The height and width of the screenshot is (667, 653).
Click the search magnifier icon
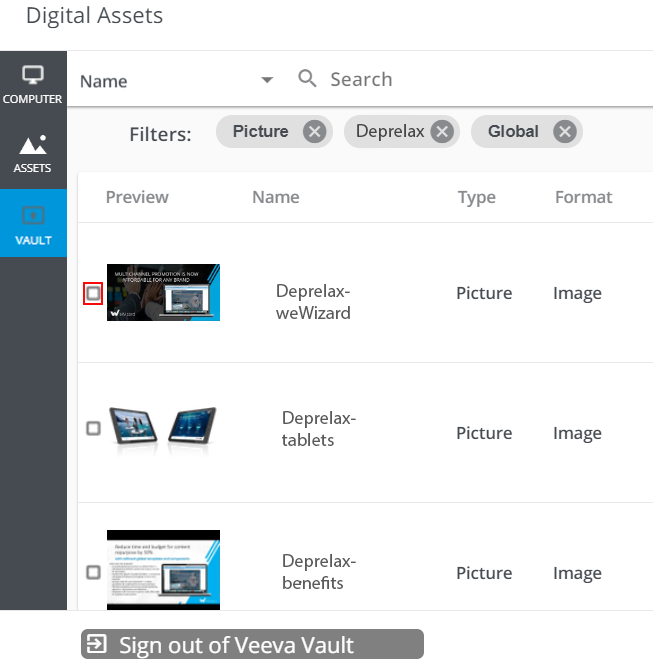pyautogui.click(x=308, y=79)
